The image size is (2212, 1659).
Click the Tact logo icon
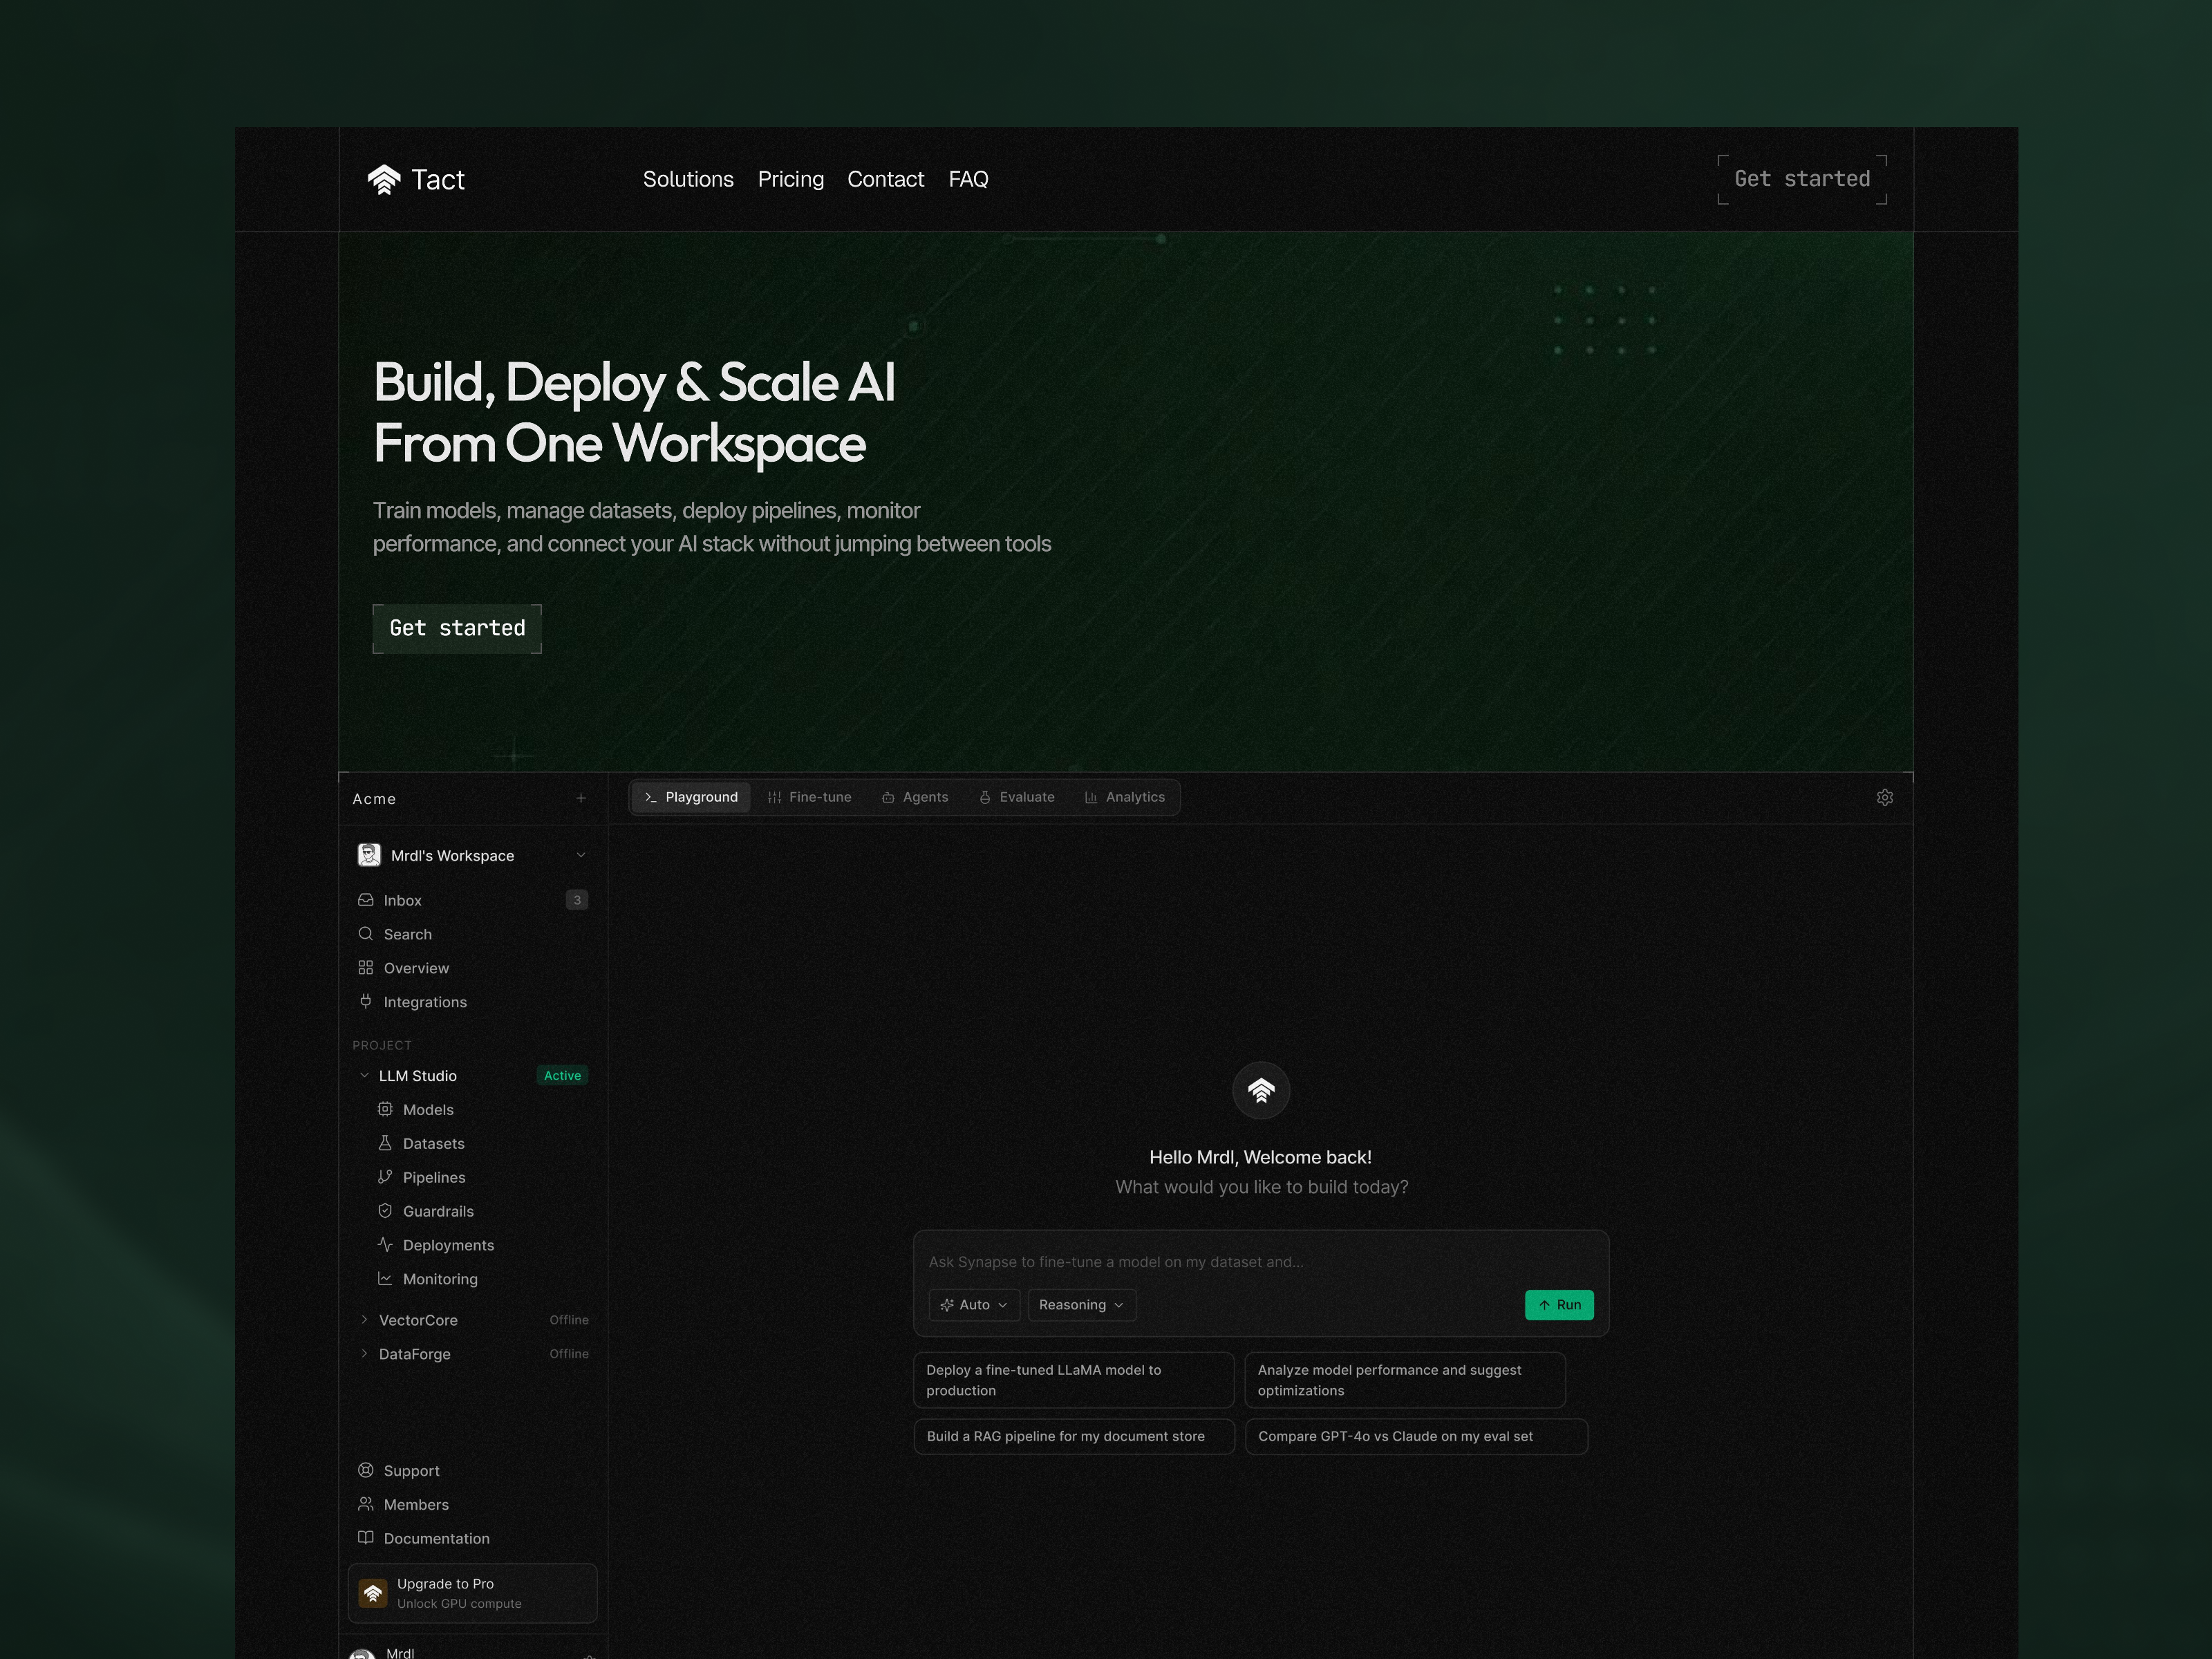coord(384,179)
